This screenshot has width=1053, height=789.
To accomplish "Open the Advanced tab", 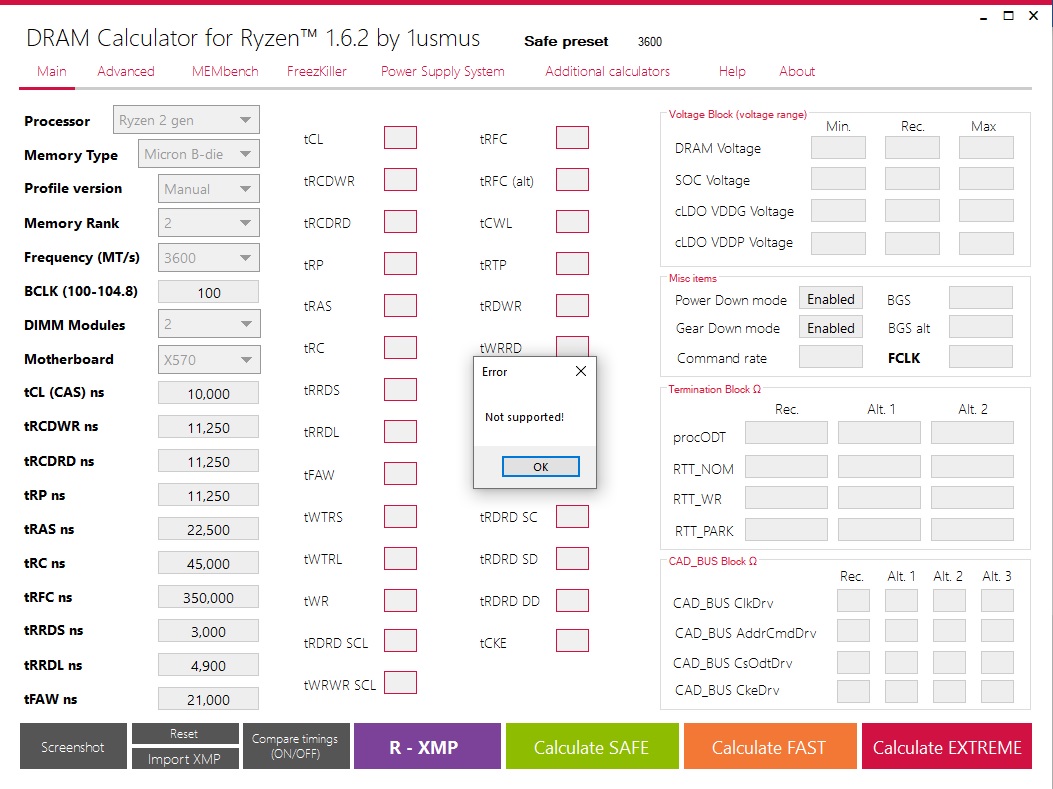I will pos(126,71).
